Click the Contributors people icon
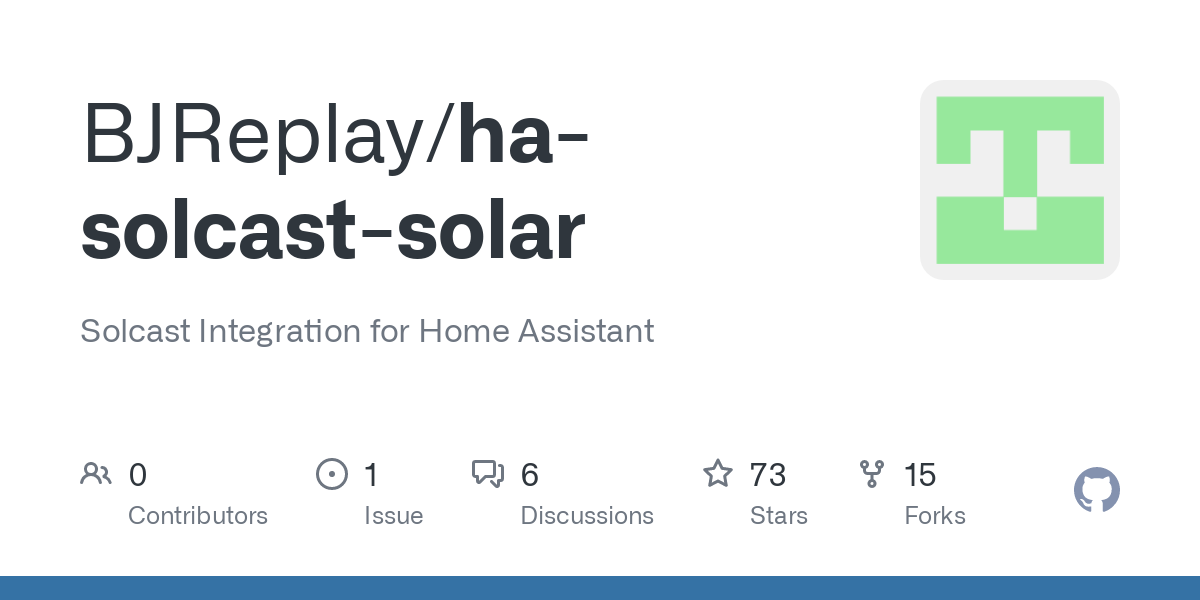Screen dimensions: 1200x600 click(x=96, y=474)
